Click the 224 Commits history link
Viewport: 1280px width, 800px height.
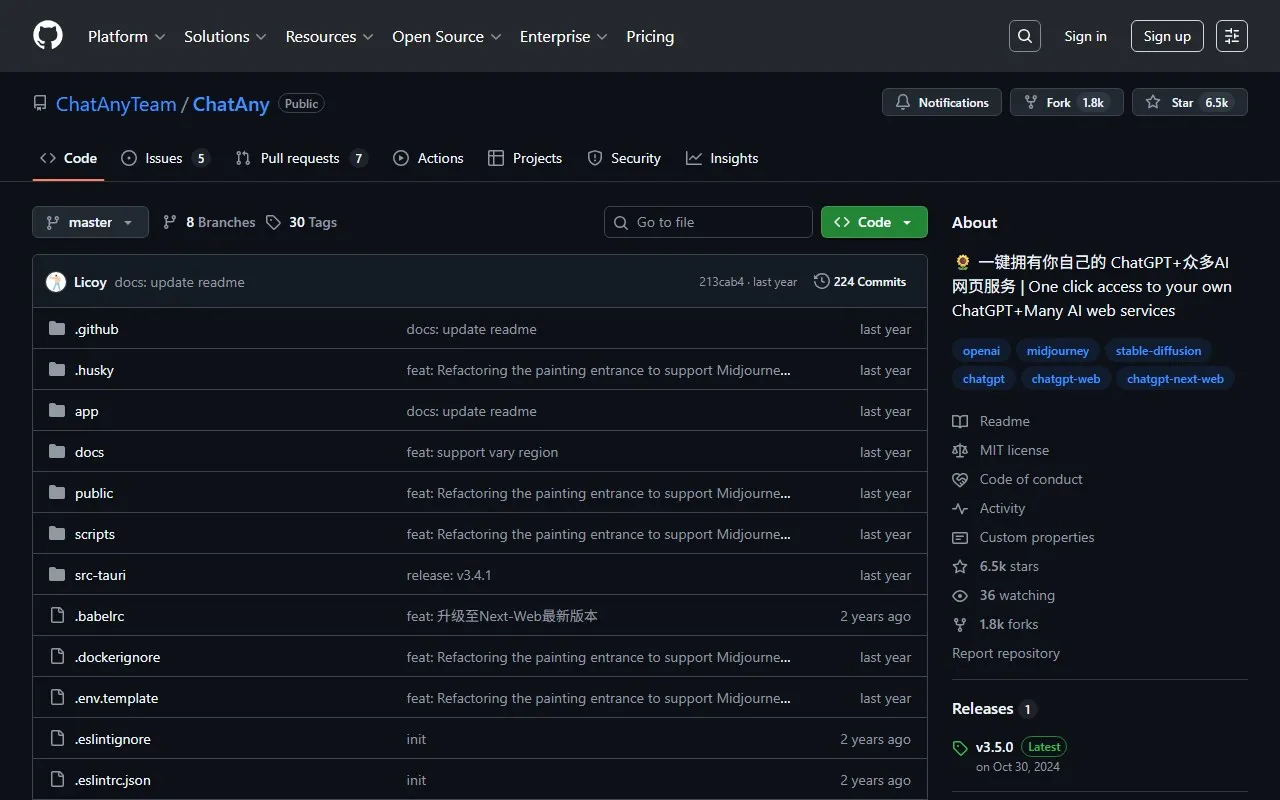860,282
